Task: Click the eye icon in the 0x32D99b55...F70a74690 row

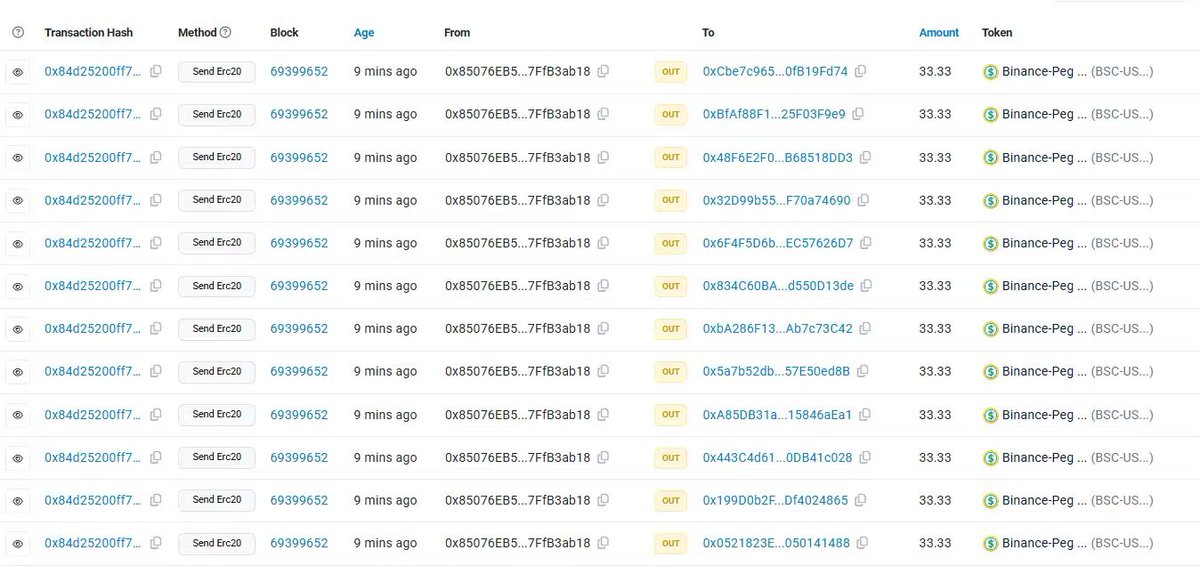Action: [x=18, y=201]
